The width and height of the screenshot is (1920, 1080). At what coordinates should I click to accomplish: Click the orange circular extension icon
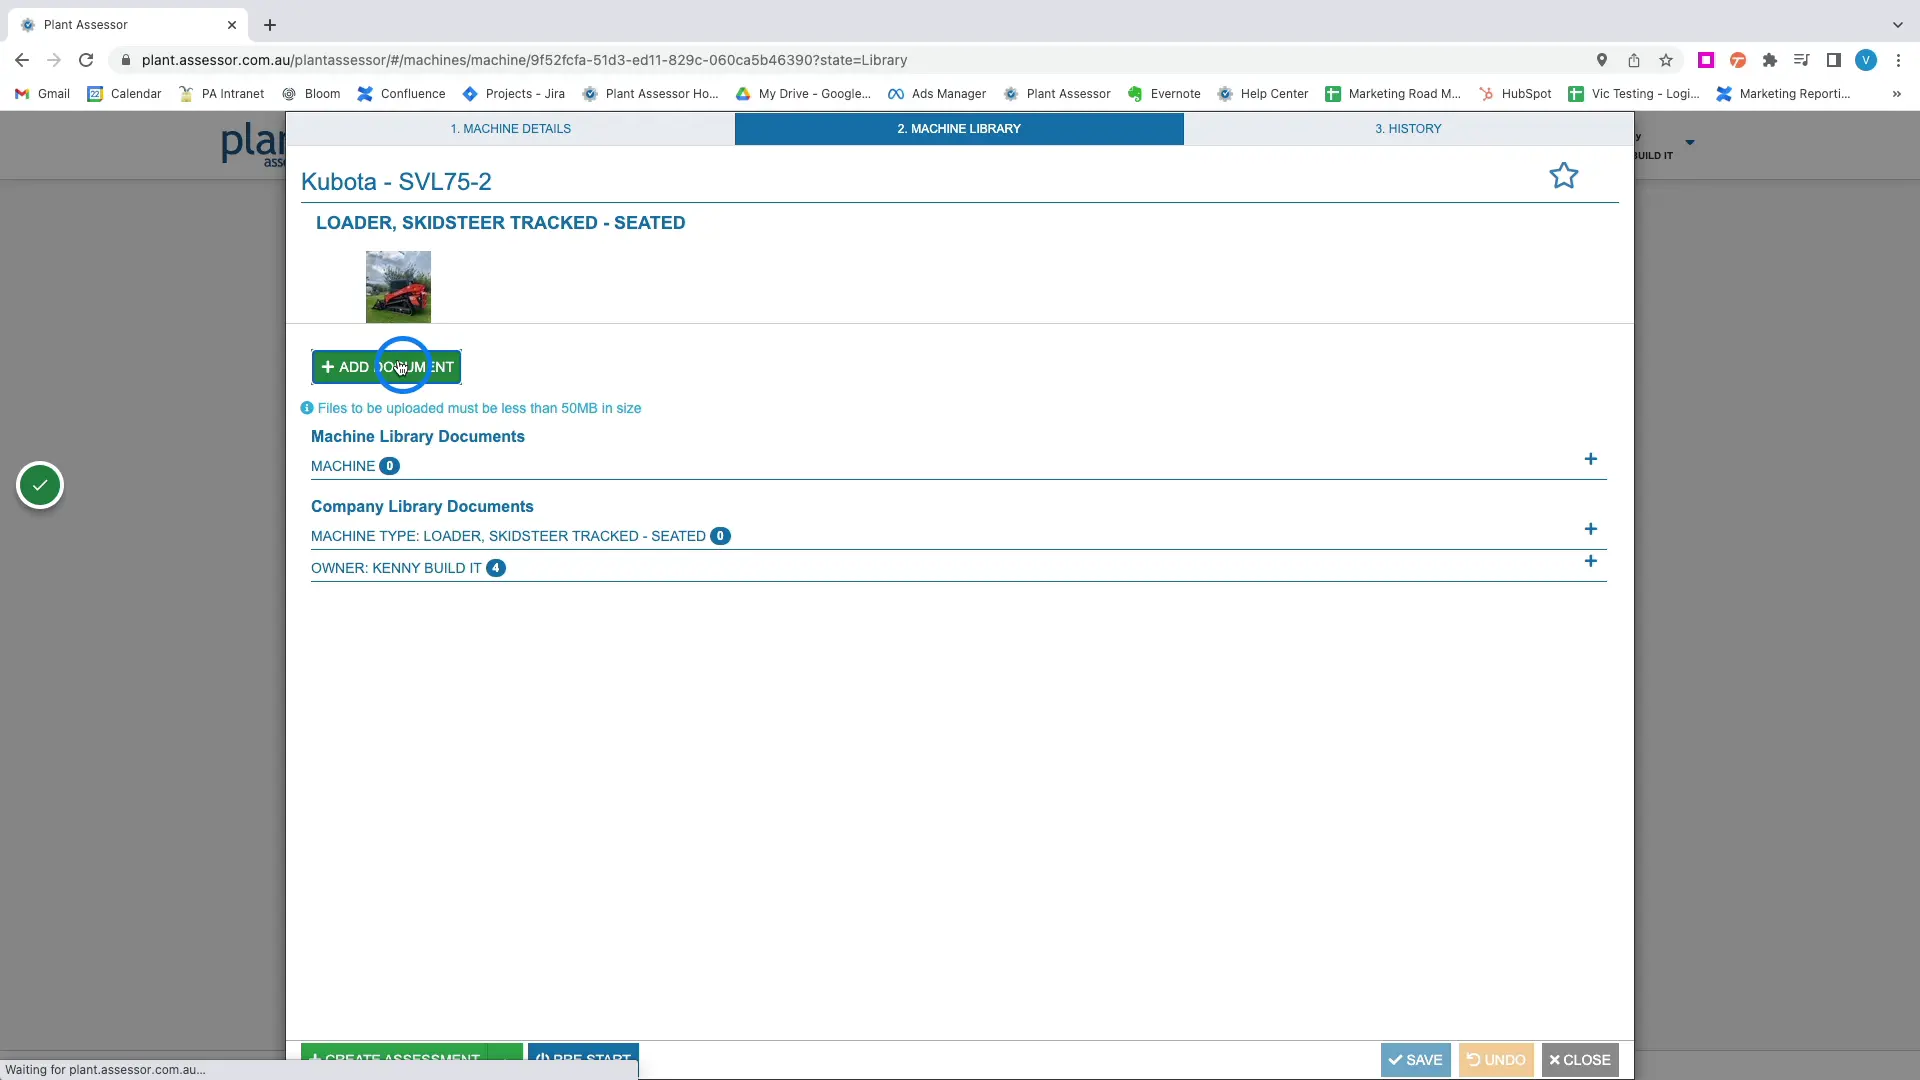[1738, 60]
